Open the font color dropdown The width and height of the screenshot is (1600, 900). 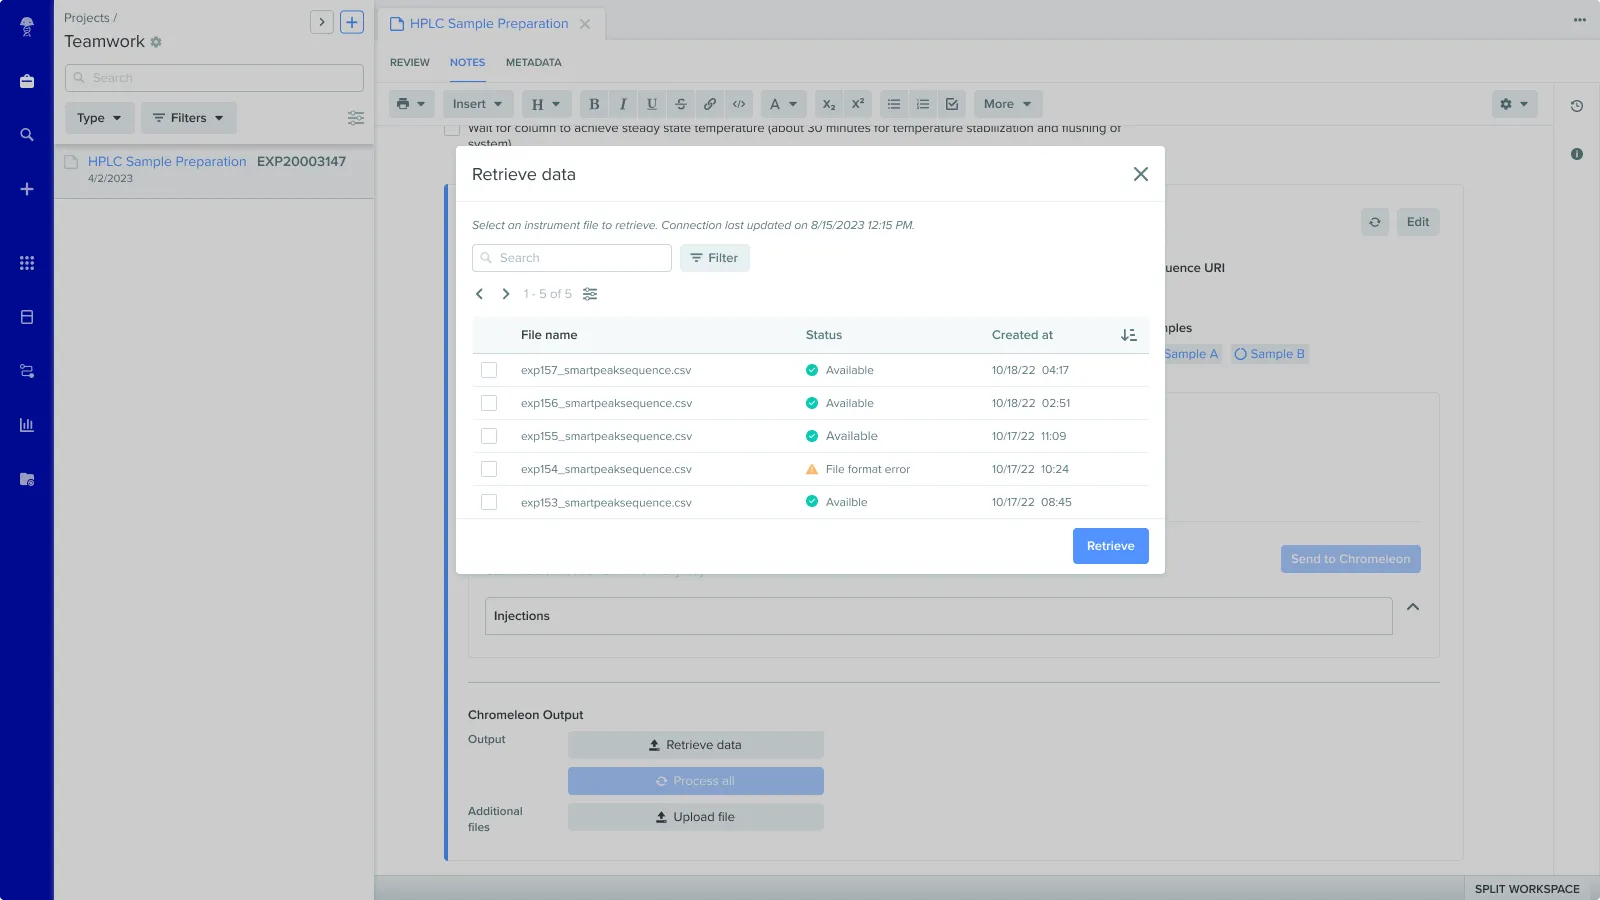click(783, 104)
